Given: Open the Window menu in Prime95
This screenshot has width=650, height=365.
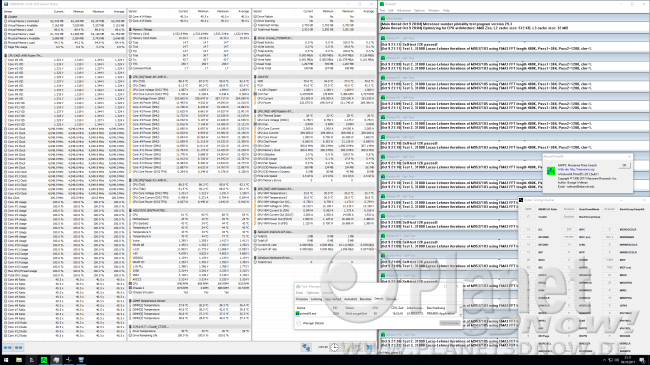Looking at the screenshot, I should pyautogui.click(x=434, y=10).
